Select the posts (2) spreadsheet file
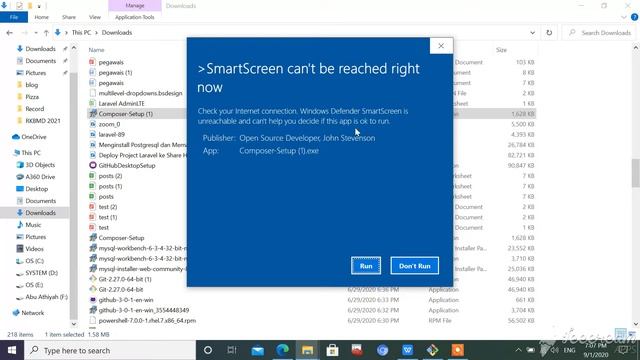The height and width of the screenshot is (360, 640). [110, 176]
